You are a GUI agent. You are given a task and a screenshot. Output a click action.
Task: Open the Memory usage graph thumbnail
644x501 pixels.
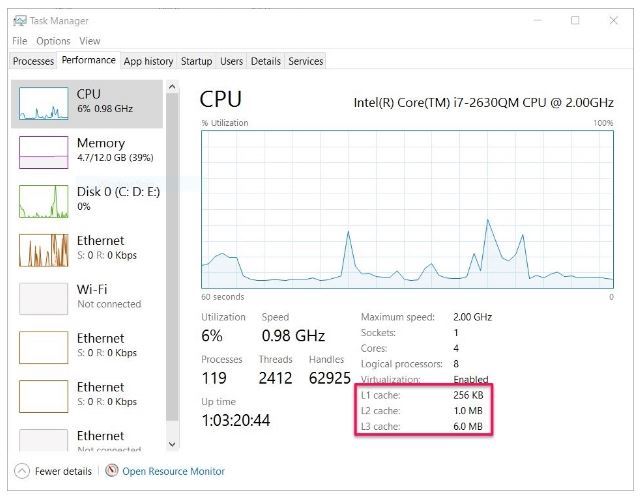click(x=44, y=152)
